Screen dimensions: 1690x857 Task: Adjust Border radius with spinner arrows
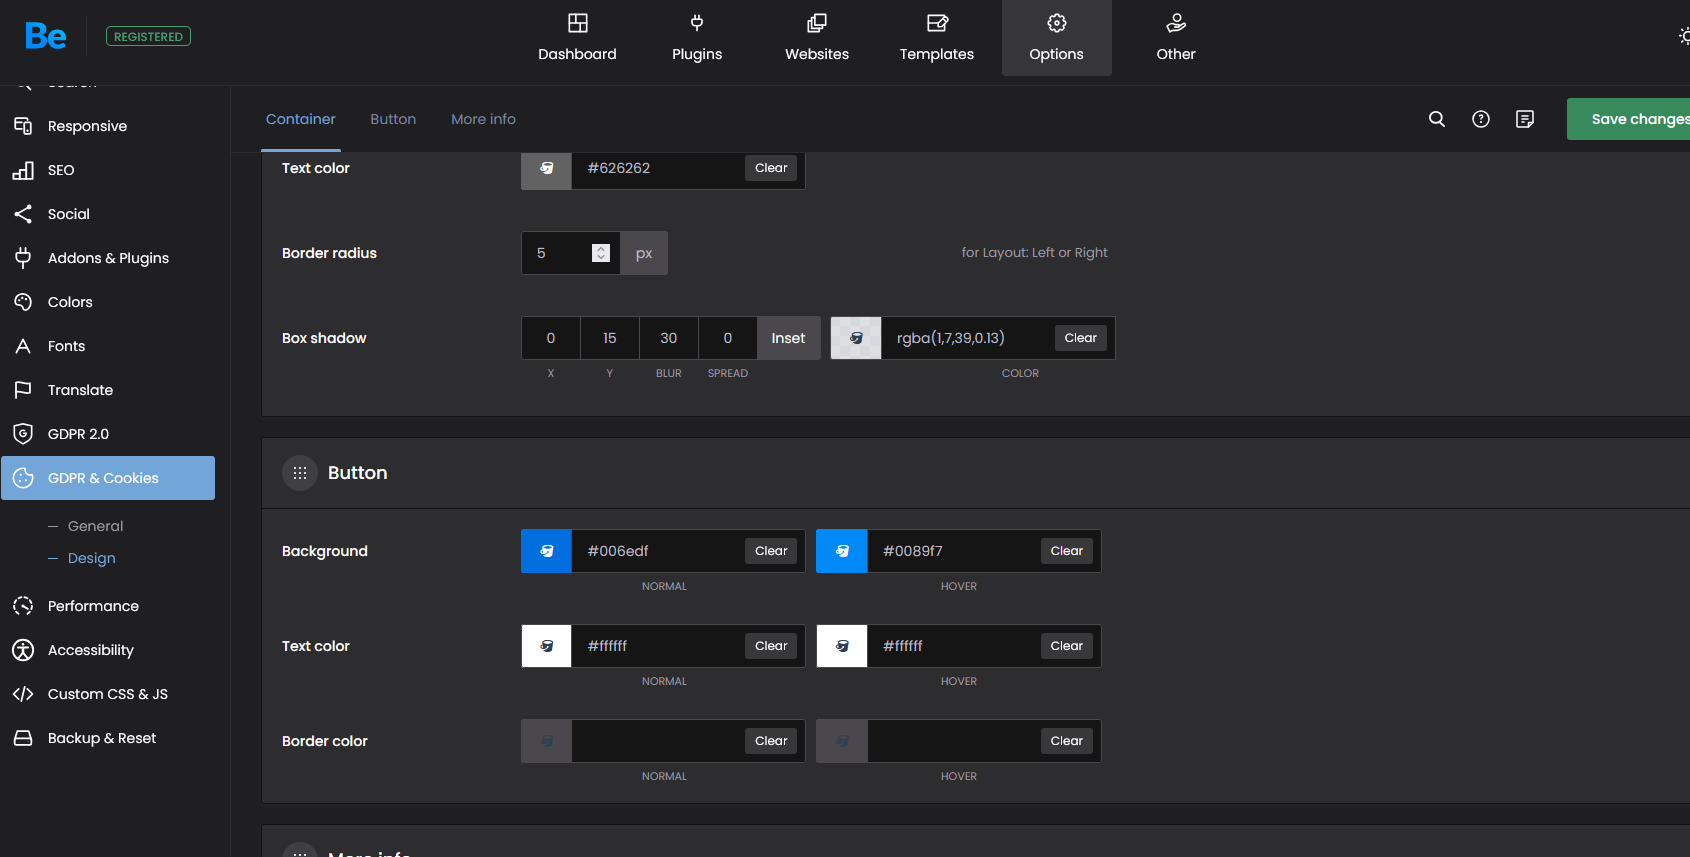[601, 253]
